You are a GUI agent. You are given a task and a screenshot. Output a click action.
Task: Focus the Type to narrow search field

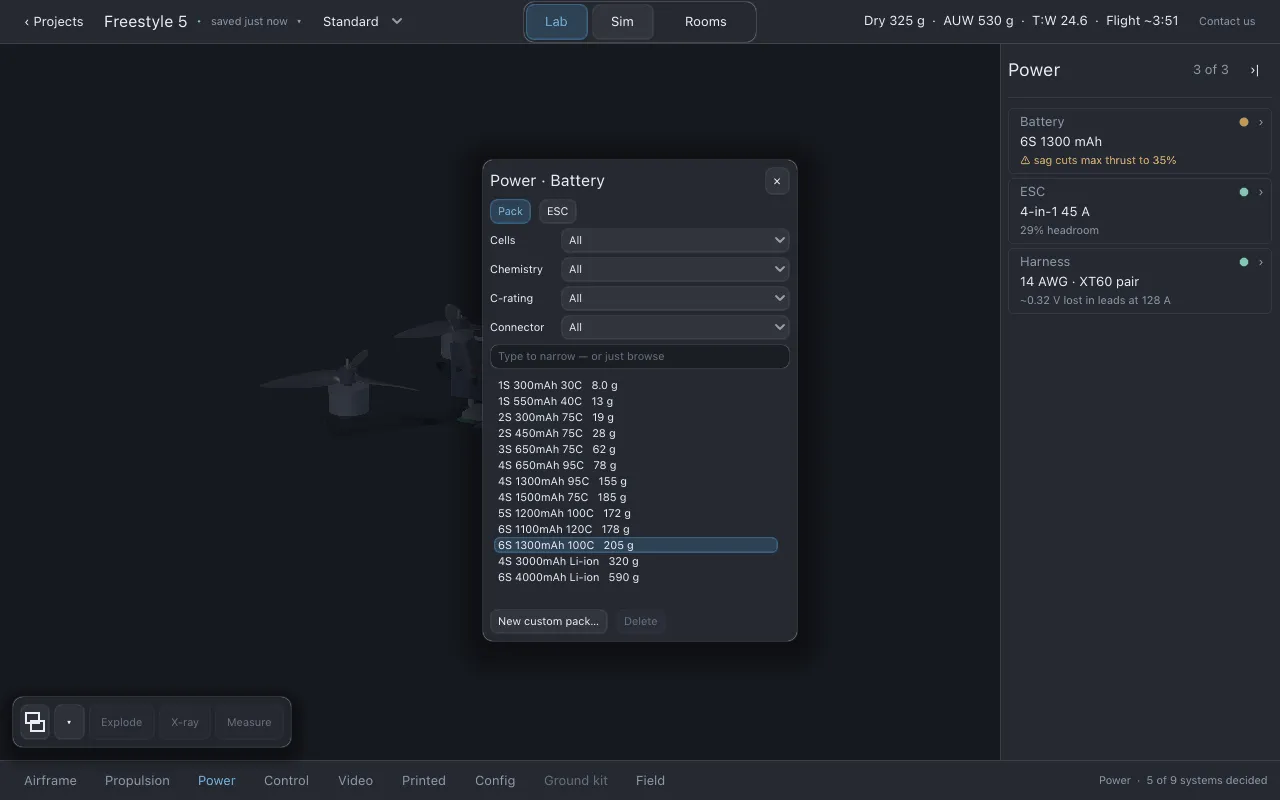point(640,356)
